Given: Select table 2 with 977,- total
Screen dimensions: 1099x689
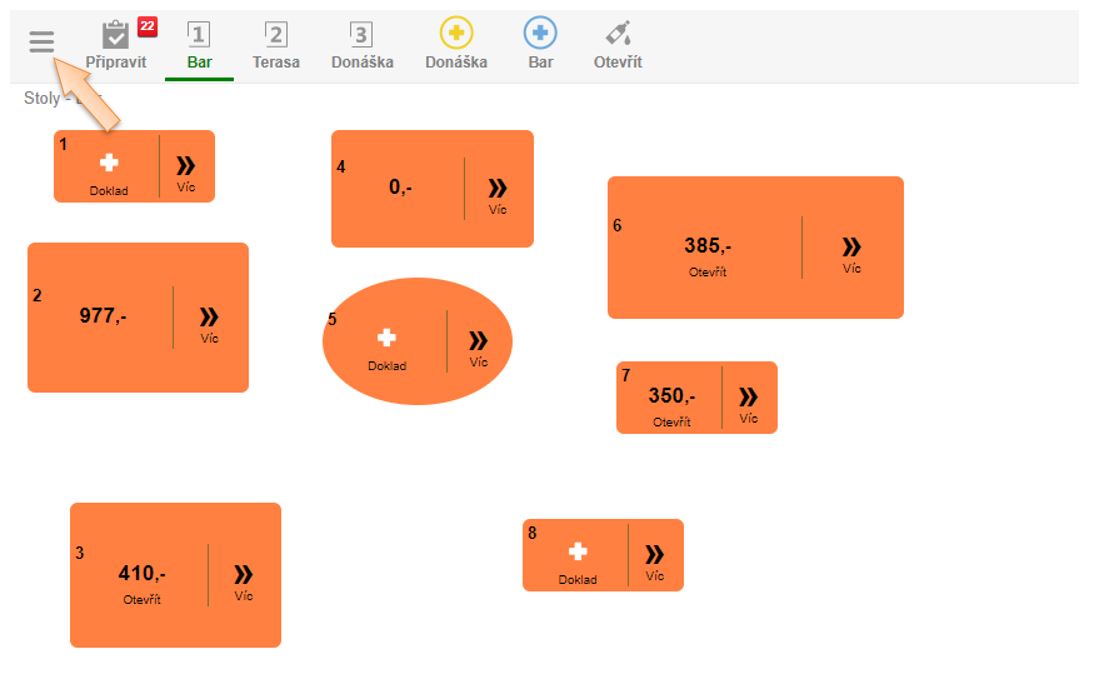Looking at the screenshot, I should pos(103,317).
